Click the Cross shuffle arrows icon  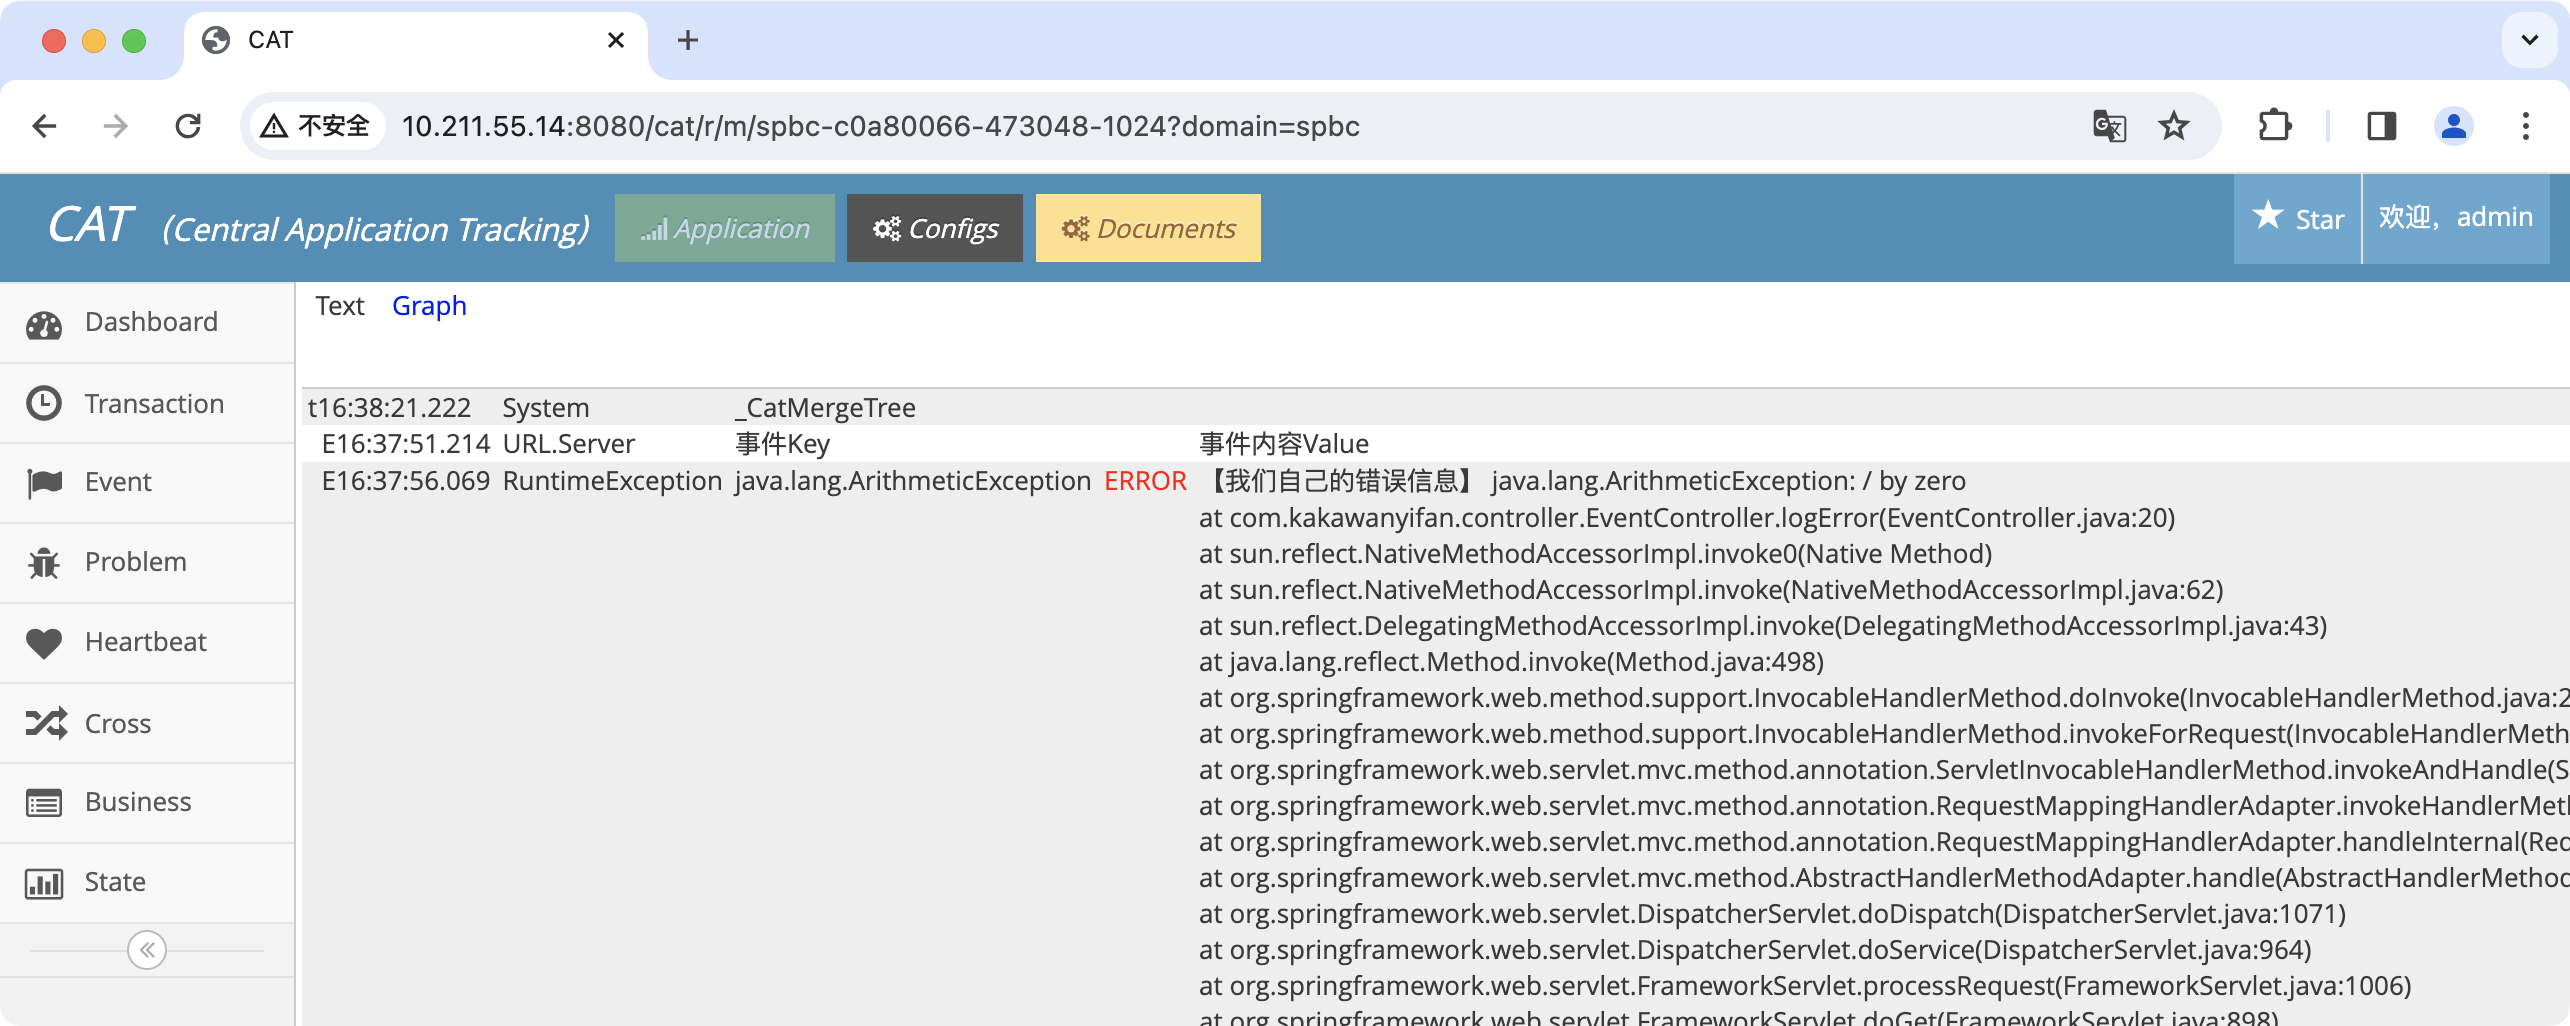coord(46,723)
